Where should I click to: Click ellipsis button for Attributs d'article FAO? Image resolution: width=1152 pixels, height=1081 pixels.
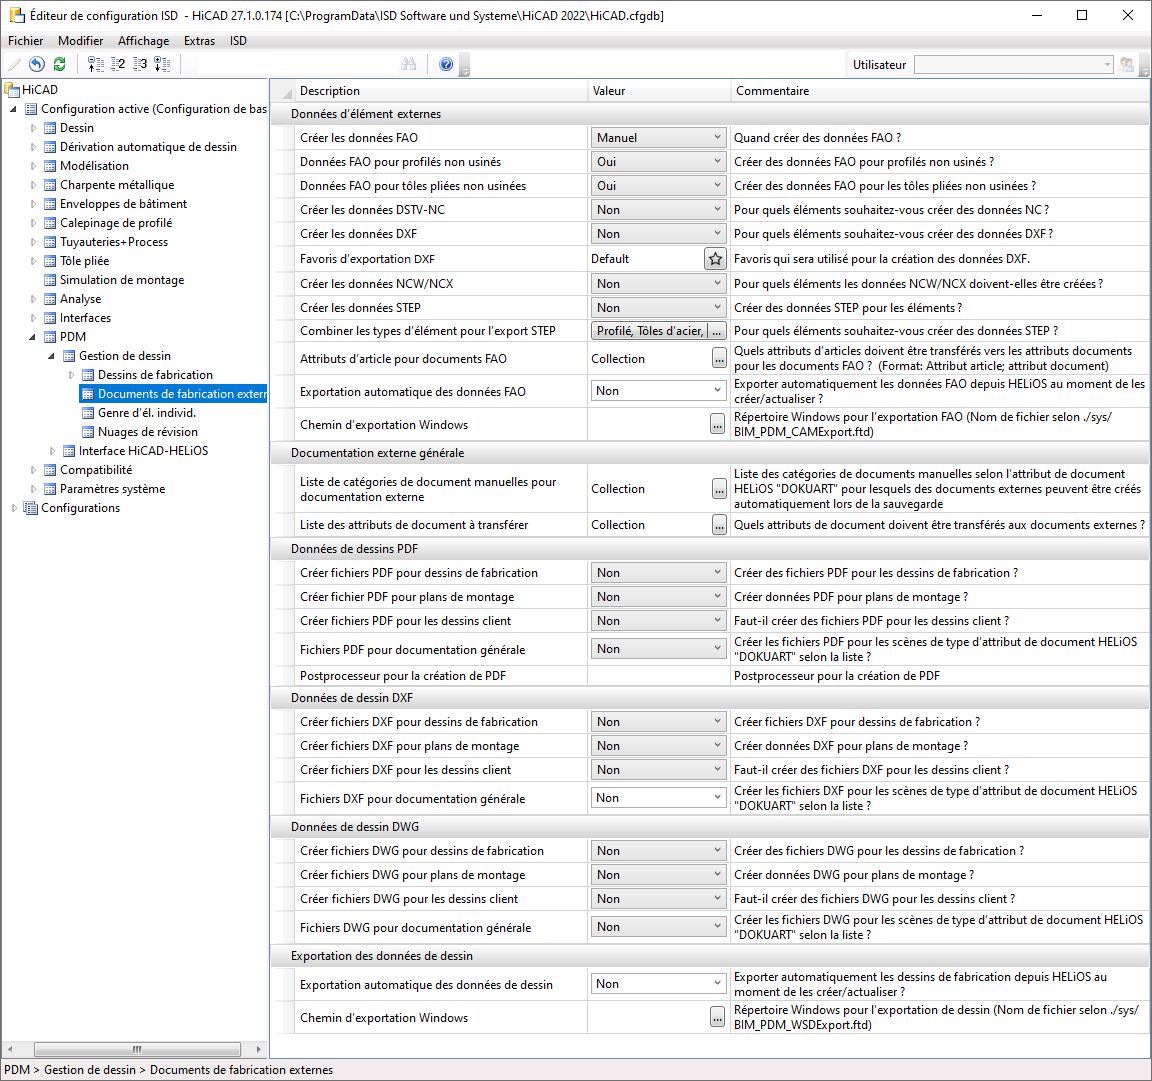tap(718, 359)
